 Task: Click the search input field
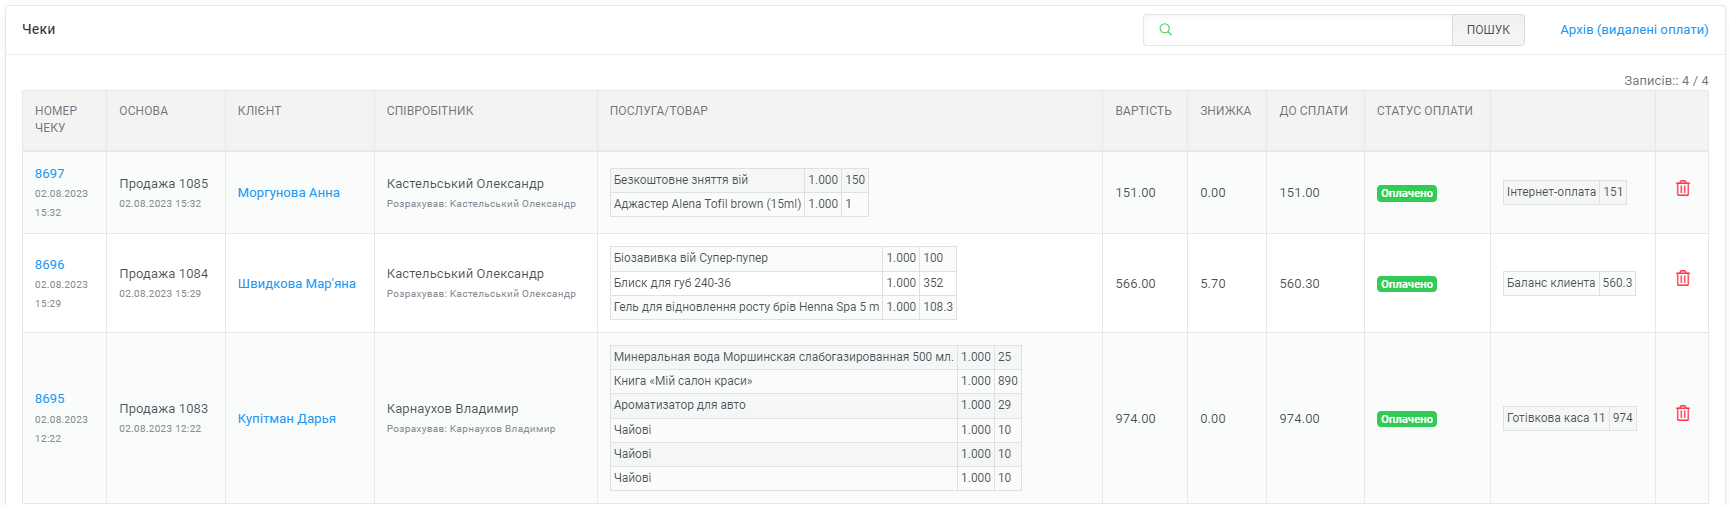click(1310, 30)
